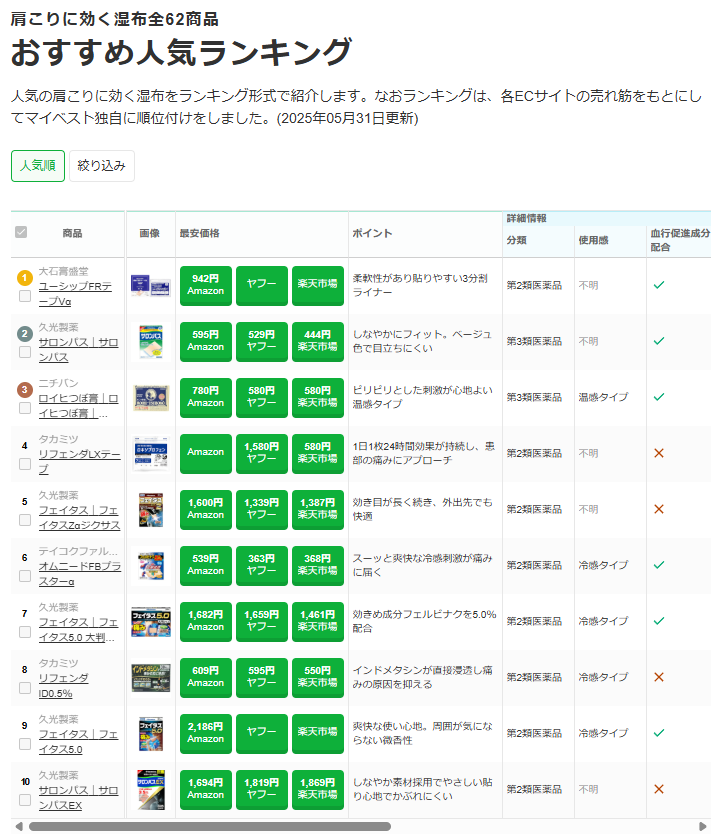Click the 550円 楽天市場 price button
This screenshot has height=840, width=722.
click(x=318, y=678)
